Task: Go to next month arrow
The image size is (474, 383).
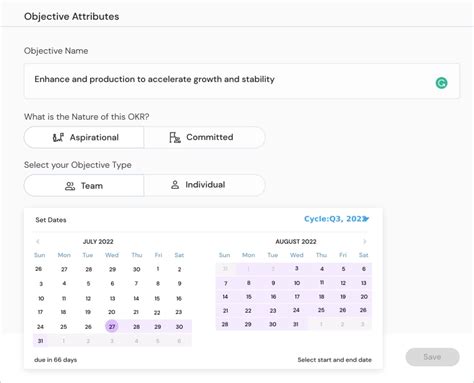Action: (365, 241)
